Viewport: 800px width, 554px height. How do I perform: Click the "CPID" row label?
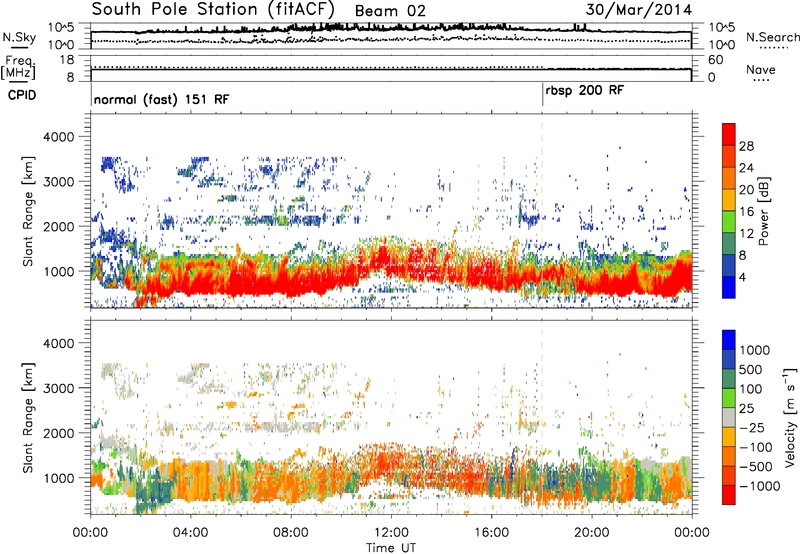[22, 95]
